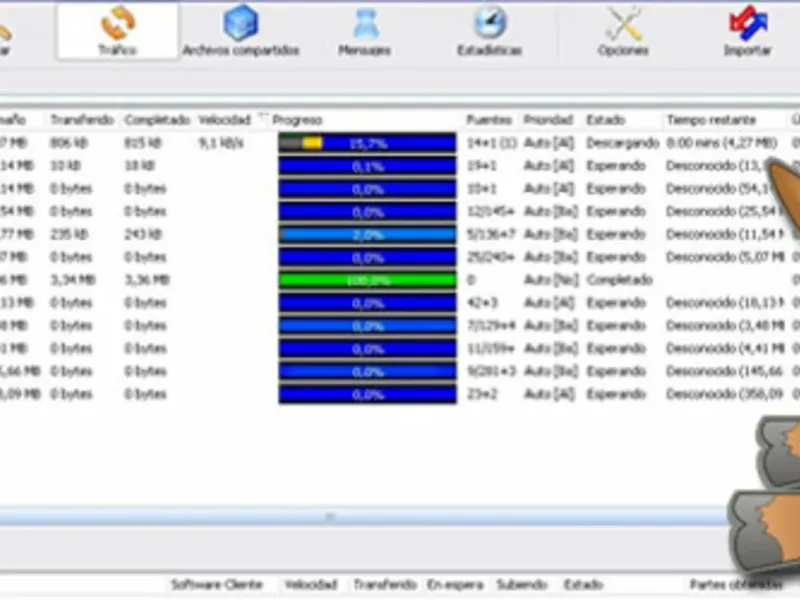Sort downloads by Completado column
This screenshot has height=600, width=800.
(157, 120)
